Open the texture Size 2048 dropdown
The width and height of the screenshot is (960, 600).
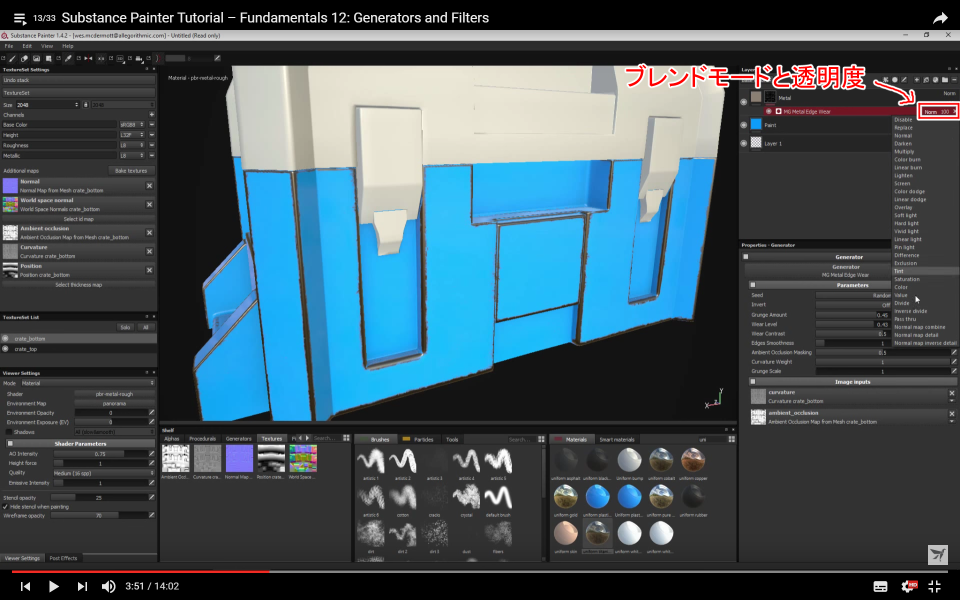pos(47,105)
